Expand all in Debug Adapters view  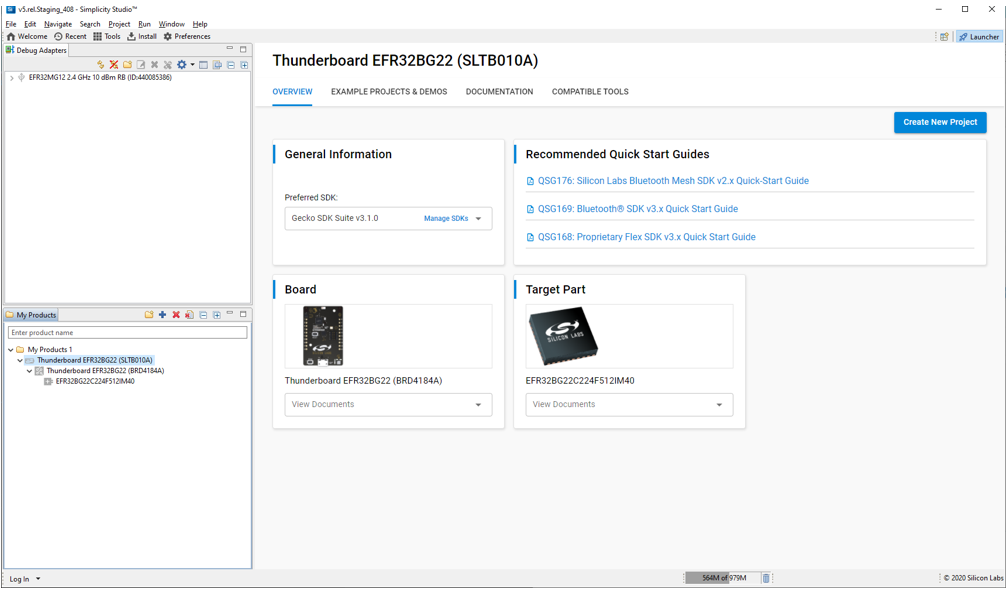[244, 65]
